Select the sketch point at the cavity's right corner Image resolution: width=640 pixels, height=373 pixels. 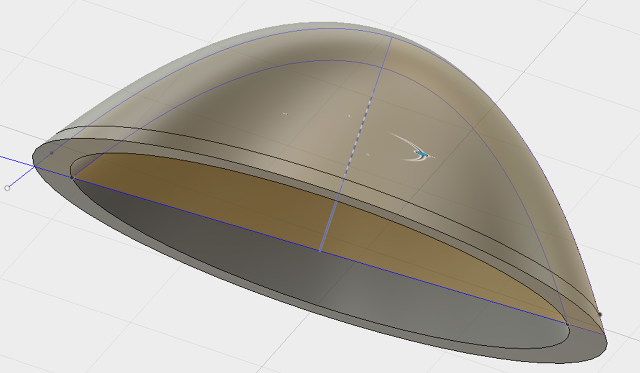(x=567, y=324)
